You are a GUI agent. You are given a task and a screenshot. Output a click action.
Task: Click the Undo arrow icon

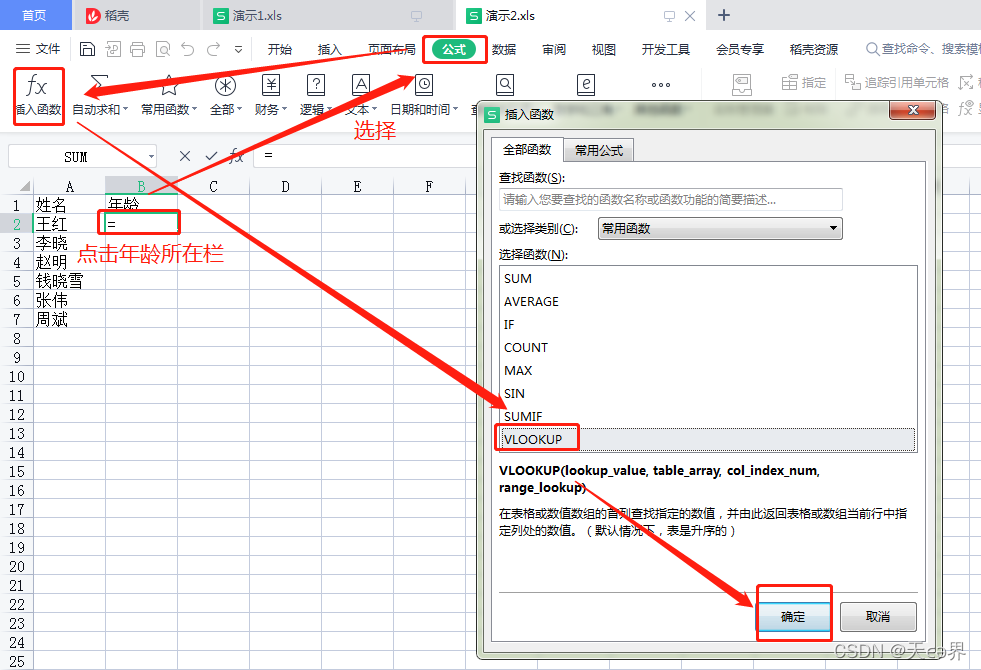pos(188,49)
